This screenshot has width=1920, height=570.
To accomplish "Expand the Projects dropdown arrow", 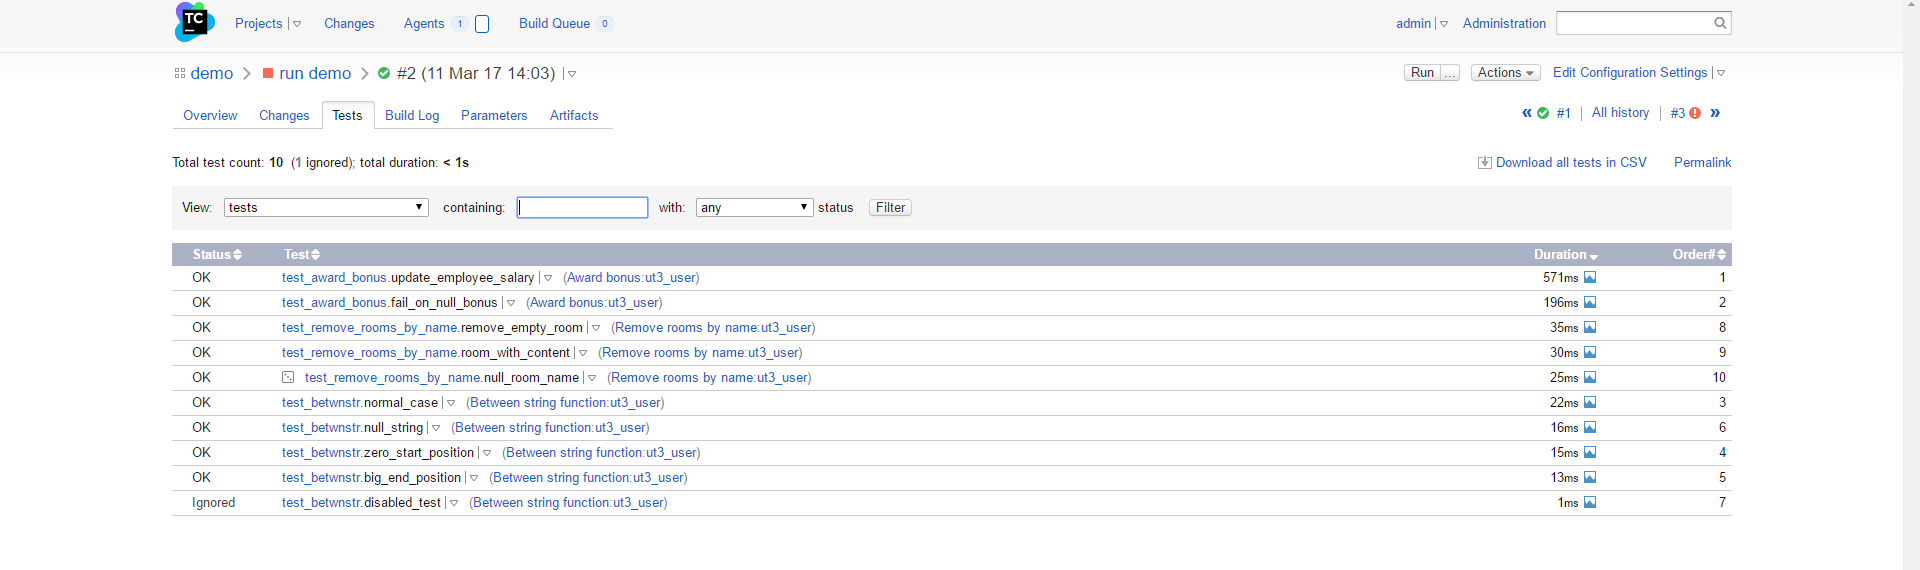I will point(297,24).
